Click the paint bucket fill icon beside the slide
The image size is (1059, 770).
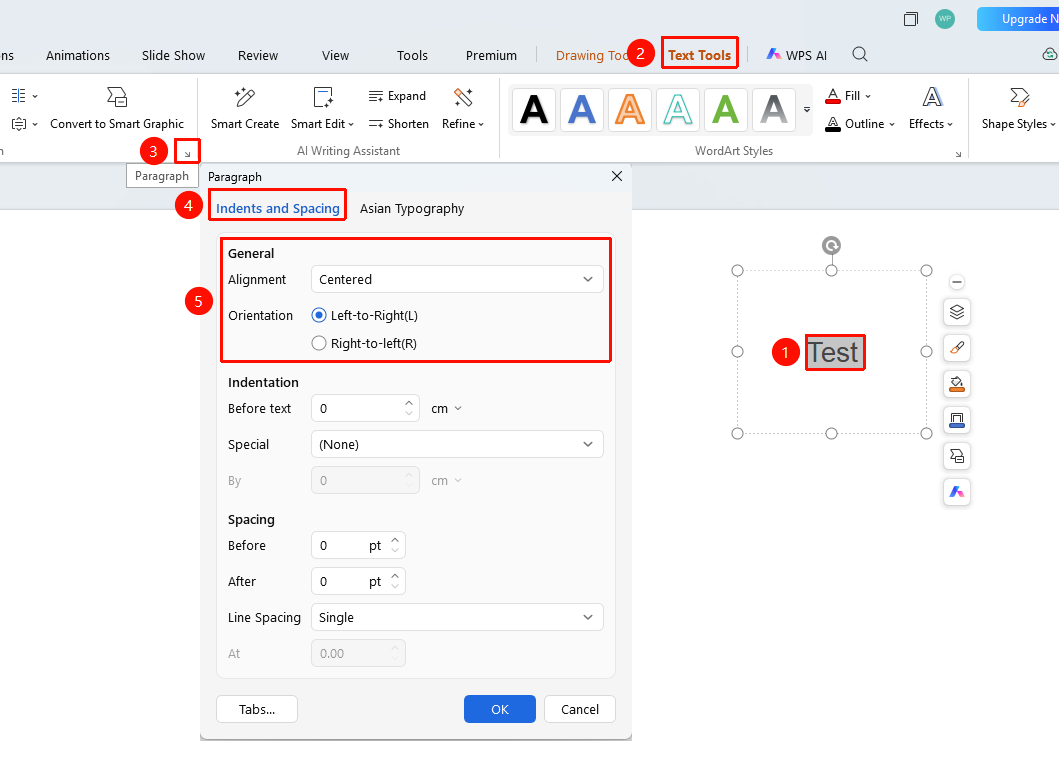point(957,384)
